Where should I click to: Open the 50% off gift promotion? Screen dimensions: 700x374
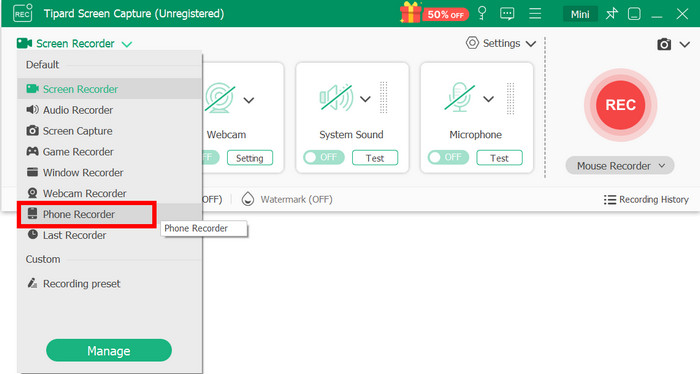coord(434,13)
